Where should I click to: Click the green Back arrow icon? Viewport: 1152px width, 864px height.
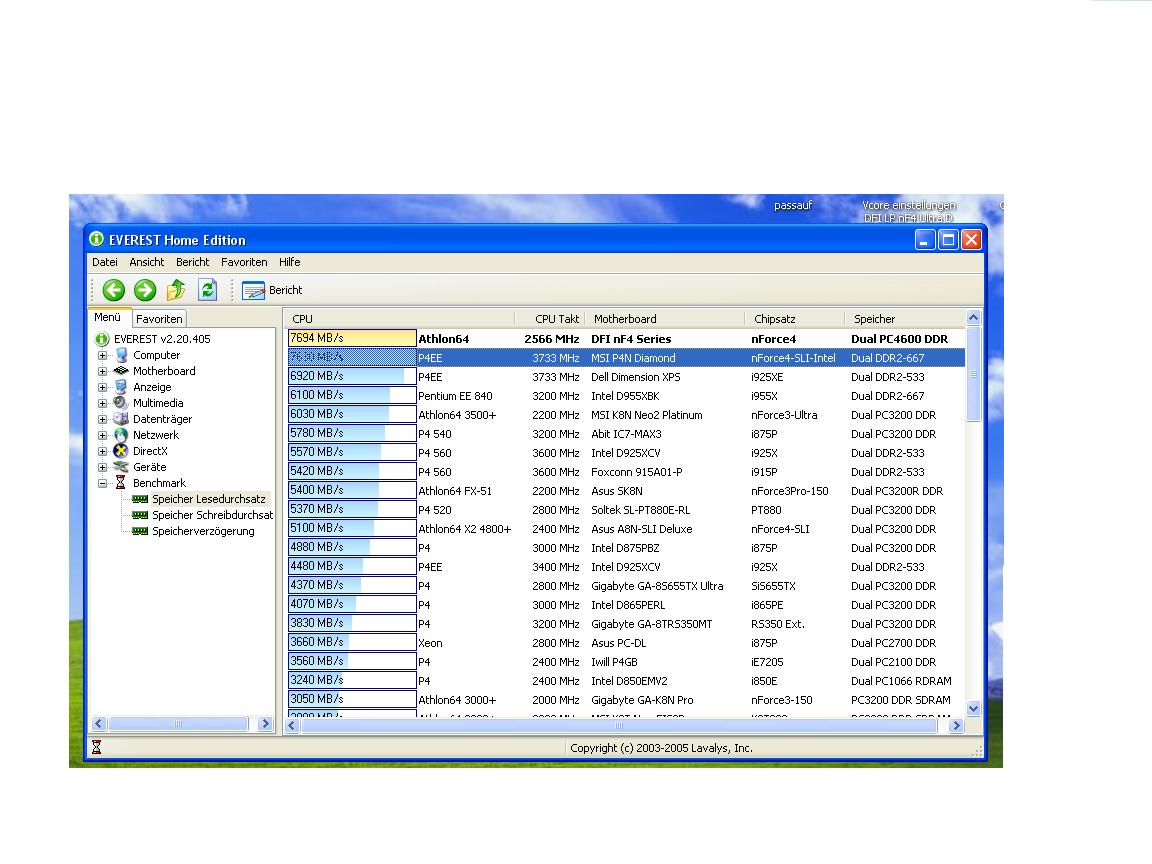click(x=113, y=290)
